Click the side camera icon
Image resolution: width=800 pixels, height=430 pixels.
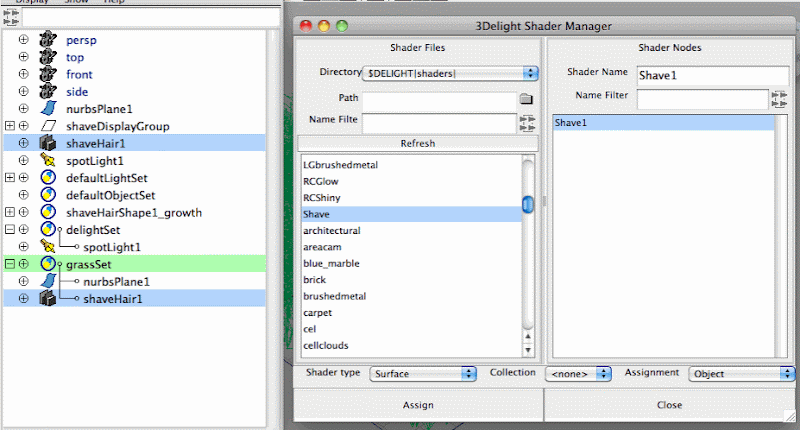[48, 91]
